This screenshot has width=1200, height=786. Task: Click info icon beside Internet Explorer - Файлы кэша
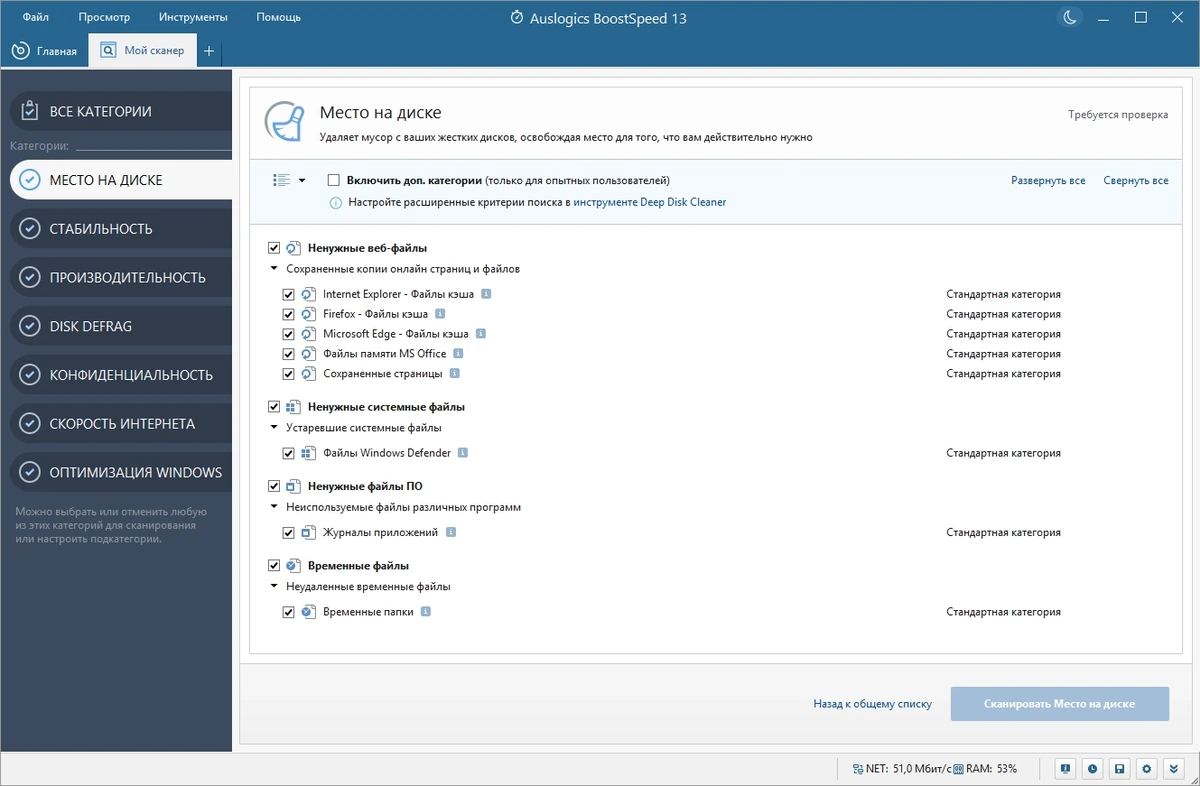pos(486,294)
